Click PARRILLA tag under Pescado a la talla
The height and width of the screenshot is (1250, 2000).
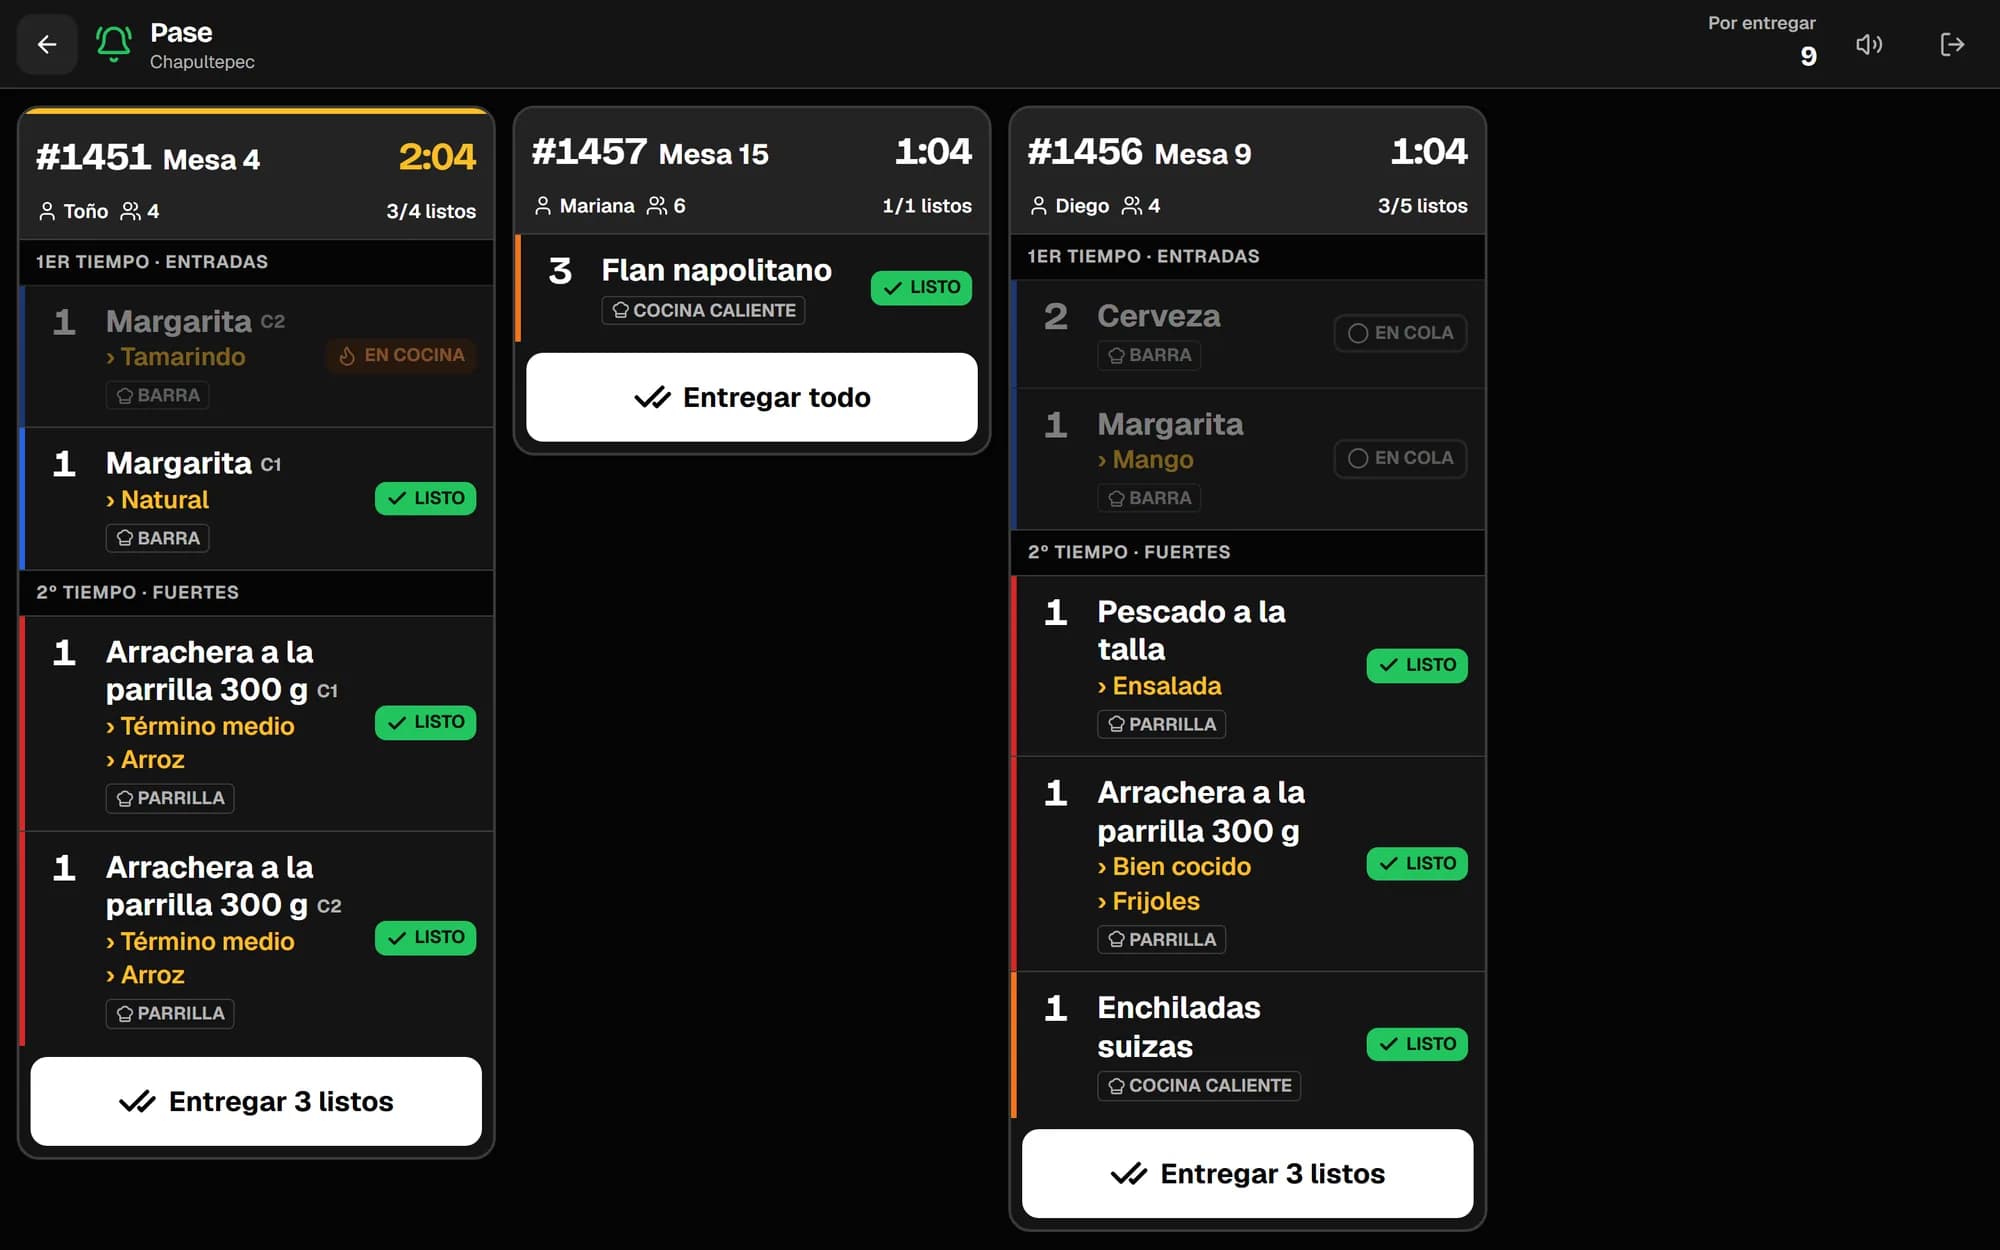pyautogui.click(x=1162, y=724)
